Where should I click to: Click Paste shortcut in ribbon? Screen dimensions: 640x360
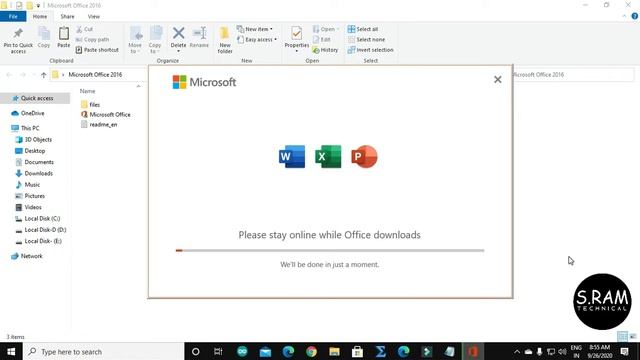(97, 50)
